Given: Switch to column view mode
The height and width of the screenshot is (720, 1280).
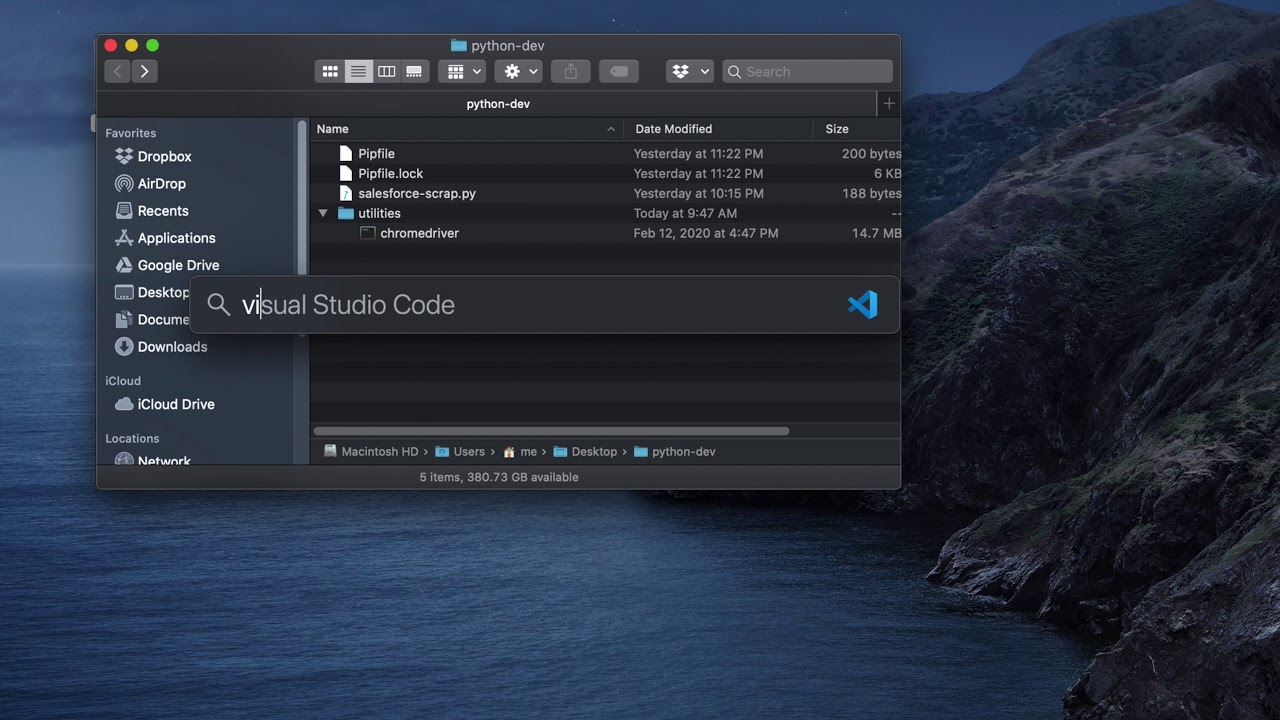Looking at the screenshot, I should coord(386,71).
